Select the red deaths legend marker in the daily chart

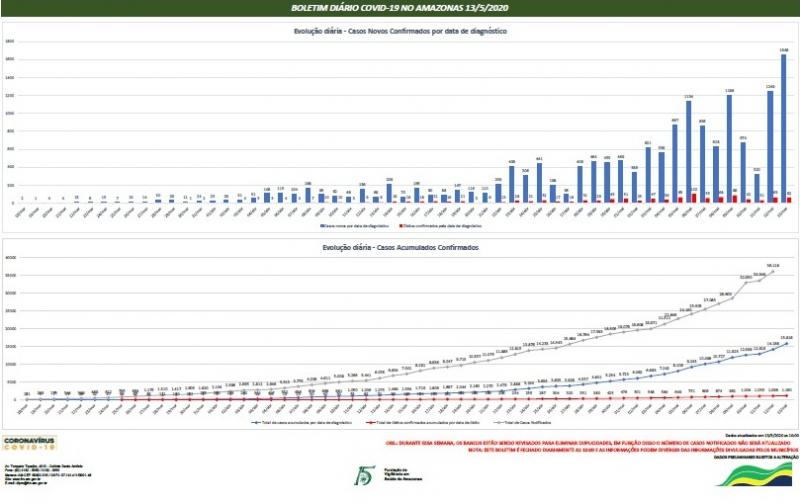click(x=401, y=225)
